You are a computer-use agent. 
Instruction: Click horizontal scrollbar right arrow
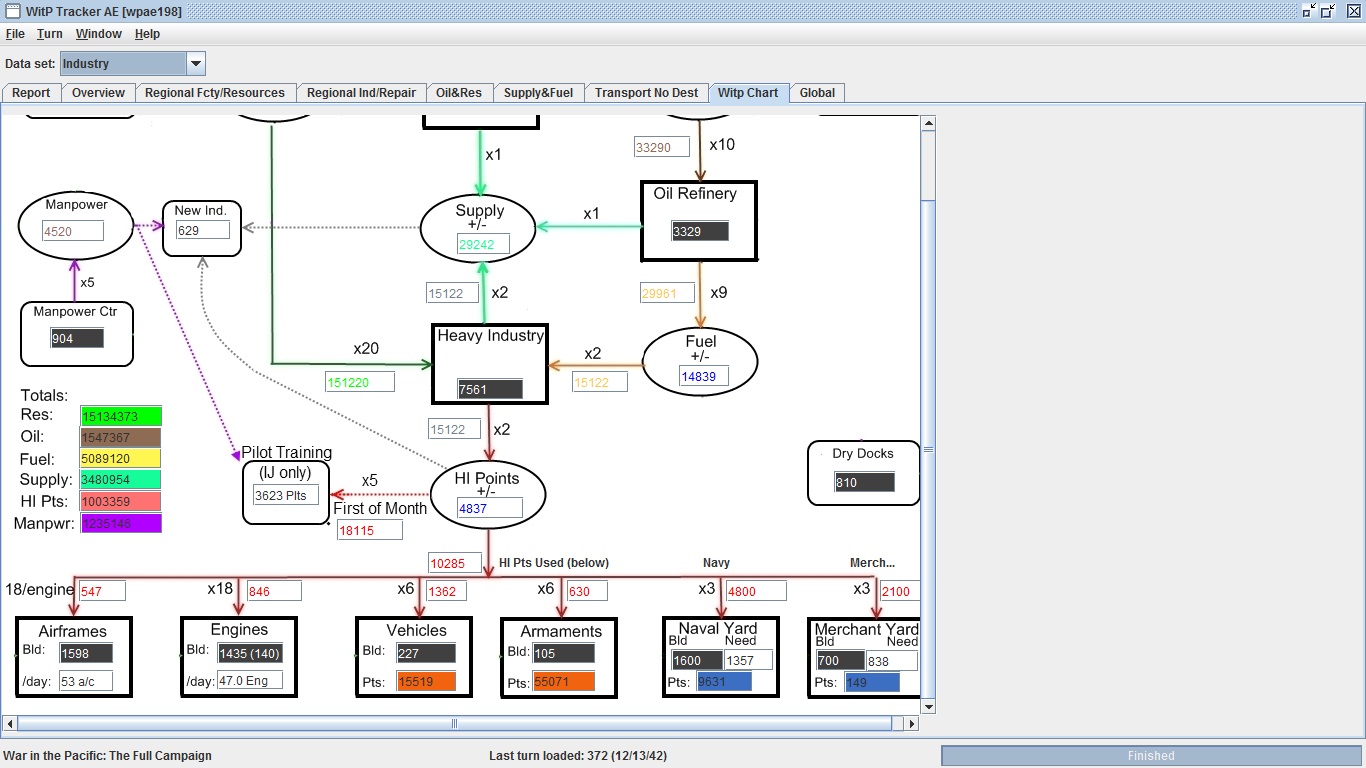coord(911,723)
